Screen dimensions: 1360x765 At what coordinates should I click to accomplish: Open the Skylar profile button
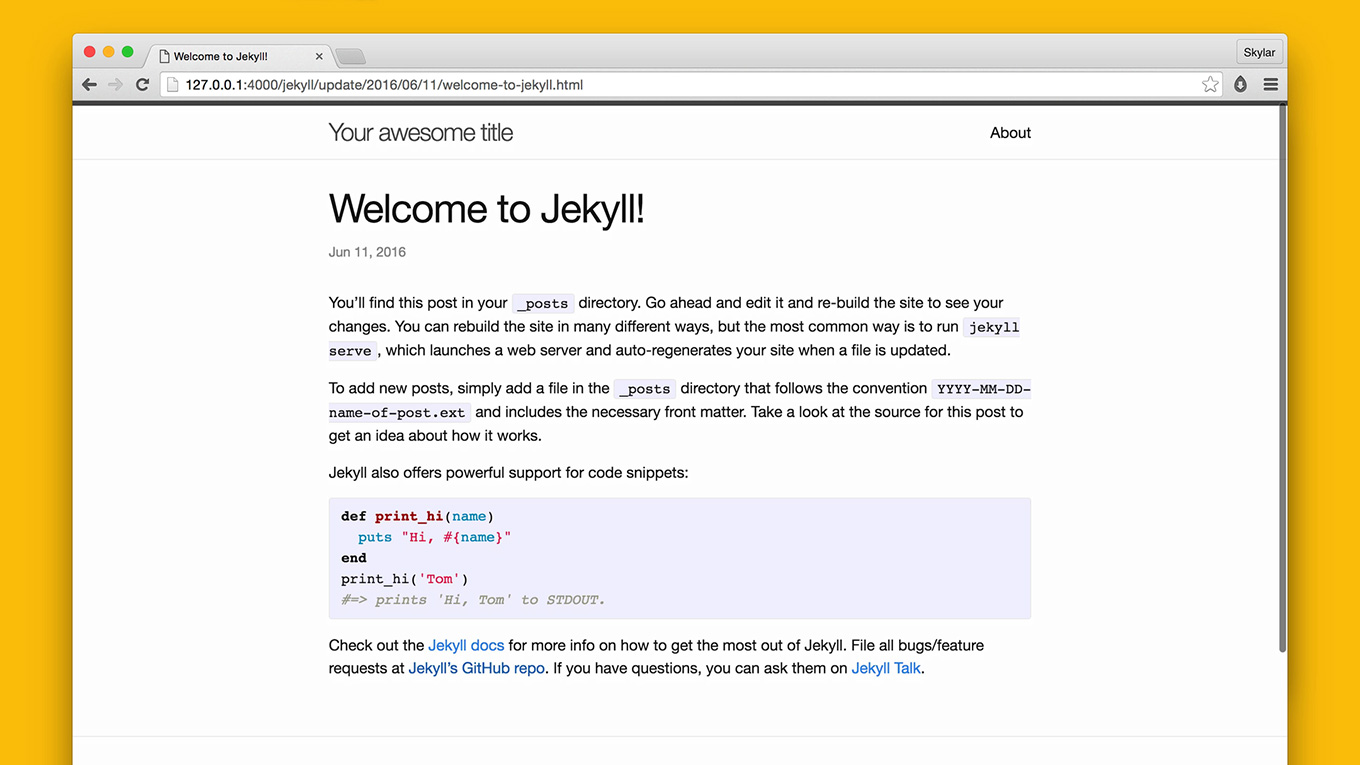tap(1258, 53)
